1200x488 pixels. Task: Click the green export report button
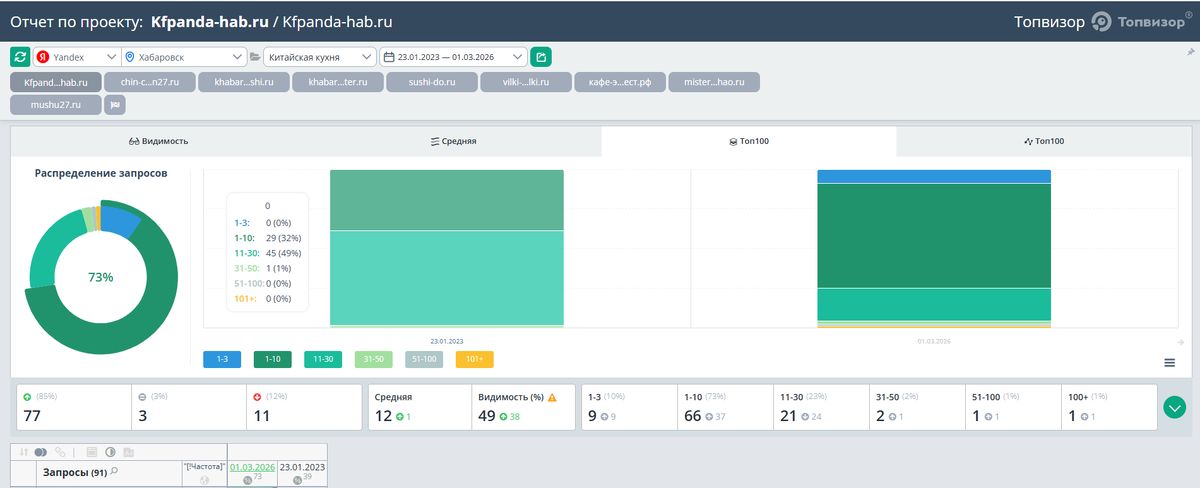(x=540, y=57)
